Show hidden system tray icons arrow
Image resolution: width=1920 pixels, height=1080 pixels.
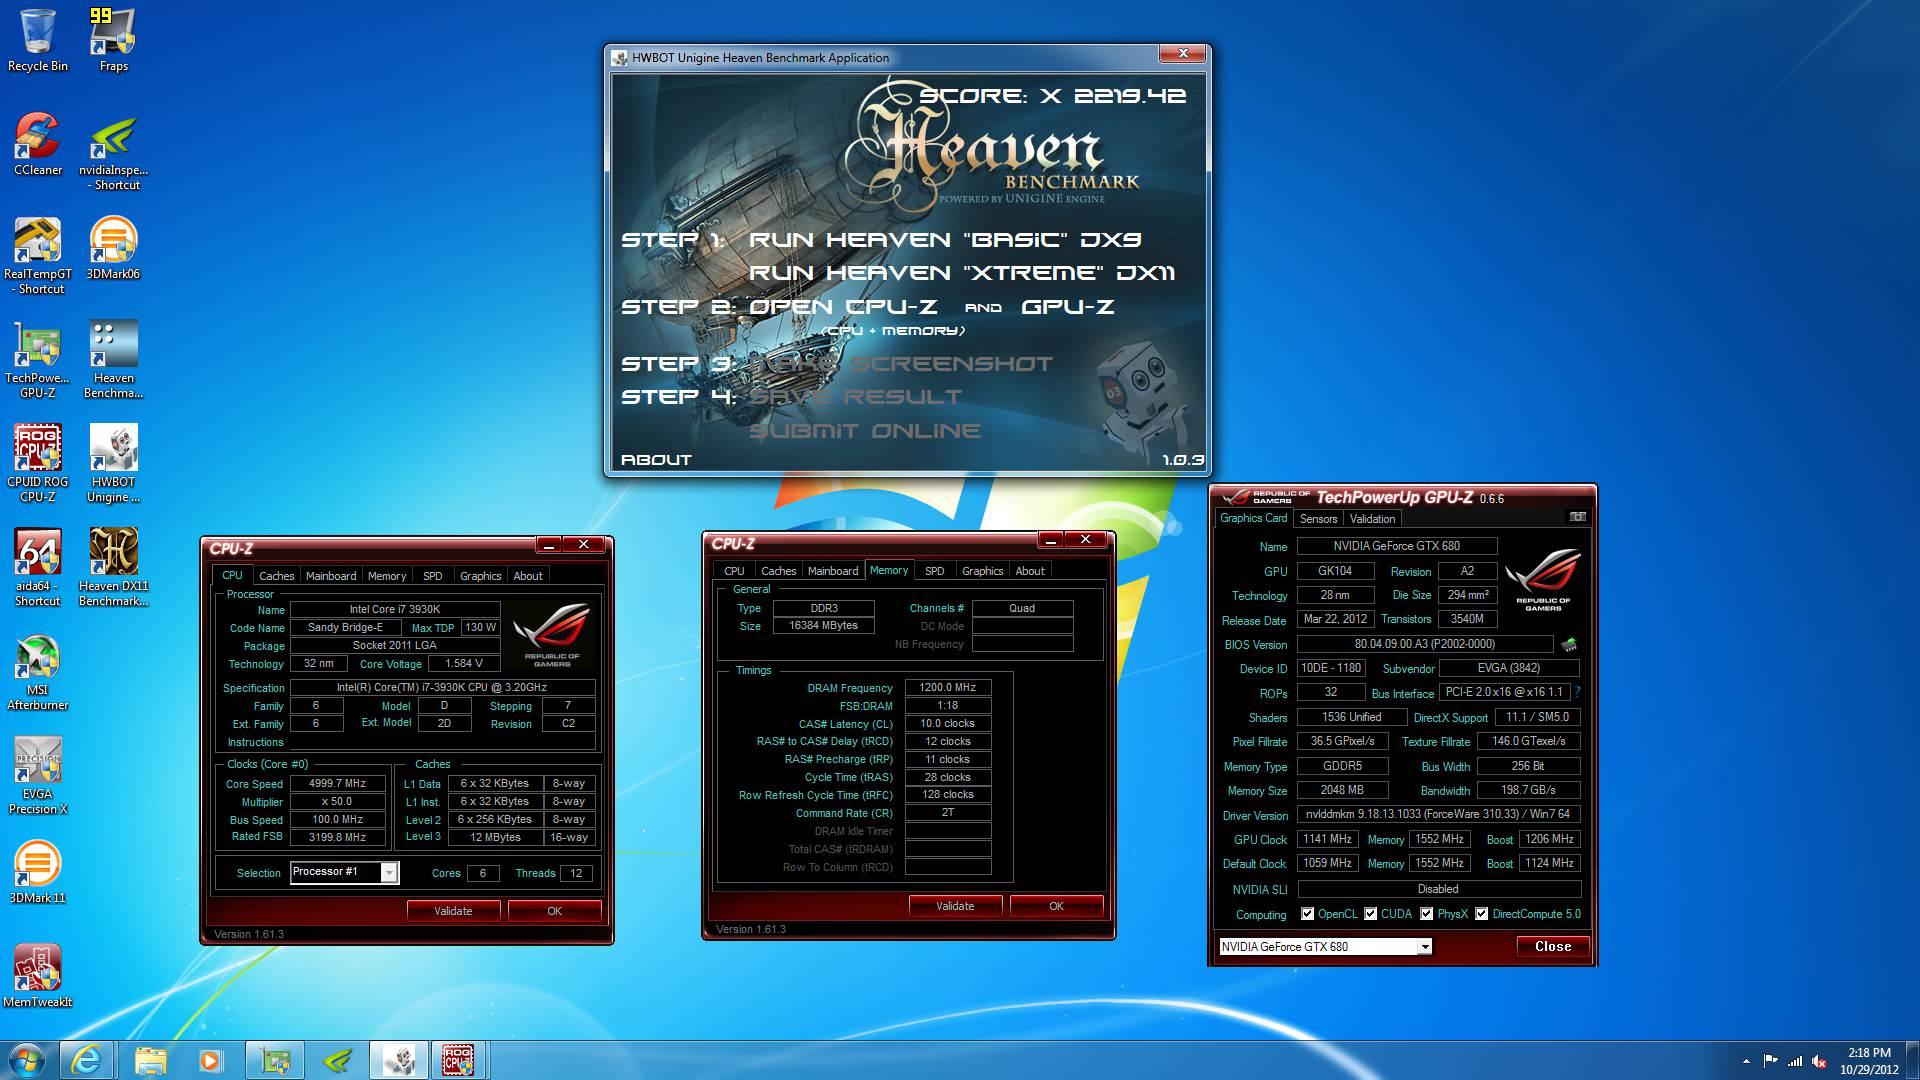click(1746, 1061)
